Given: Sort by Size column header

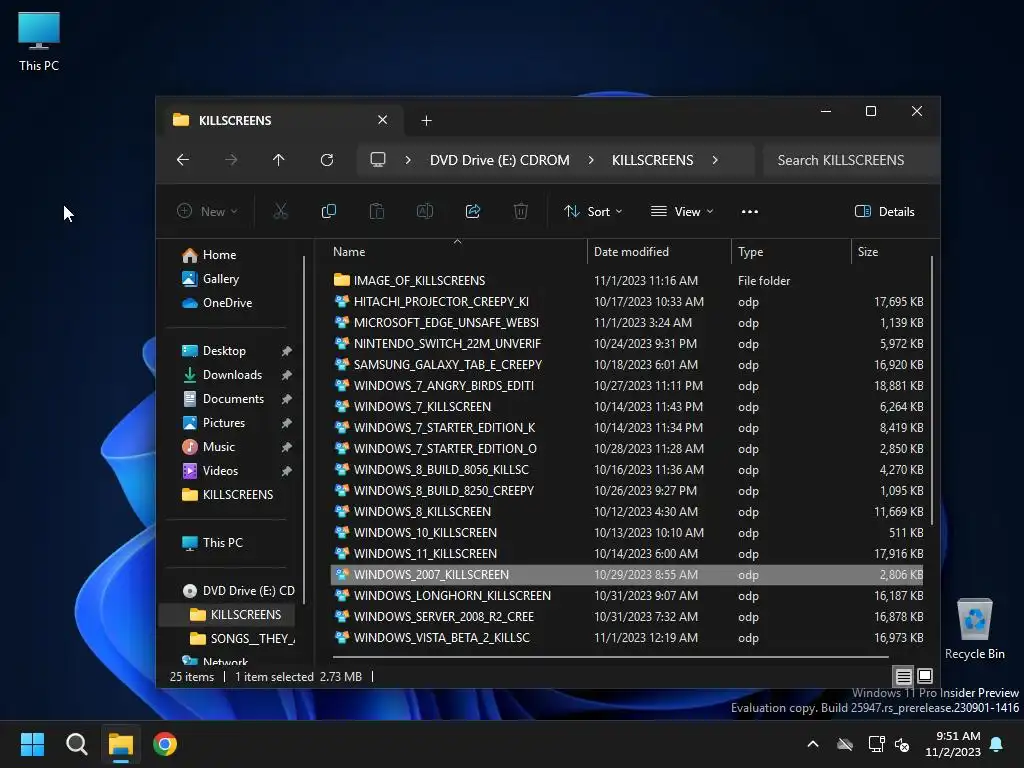Looking at the screenshot, I should 891,251.
